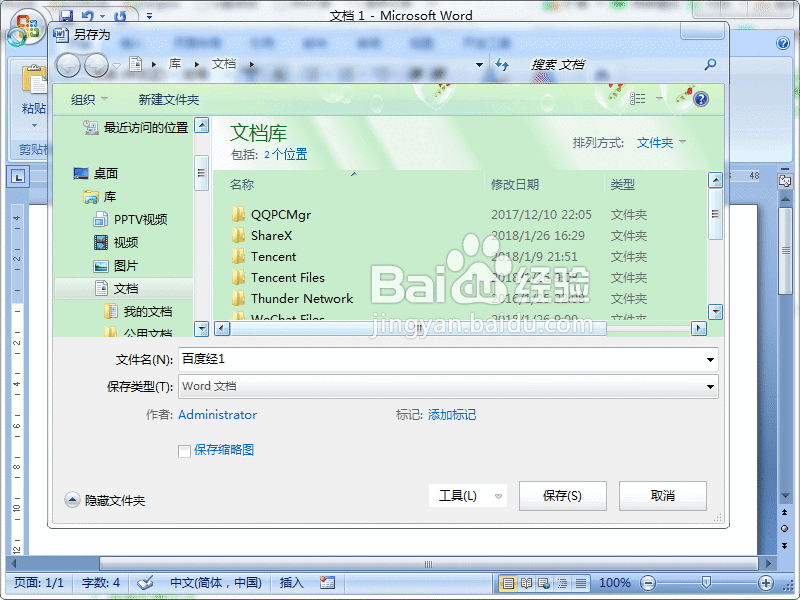Click 中文(简体，中国) language in status bar
The width and height of the screenshot is (800, 600).
coord(216,583)
